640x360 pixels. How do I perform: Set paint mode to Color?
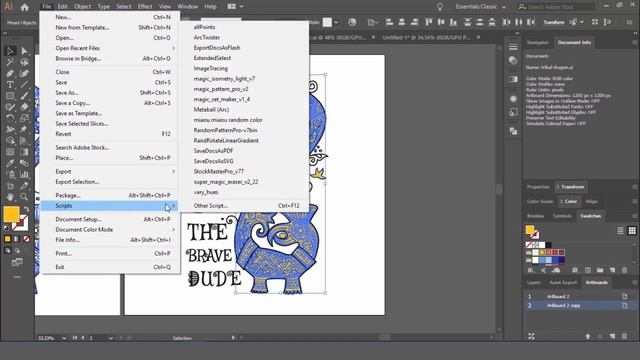point(7,239)
